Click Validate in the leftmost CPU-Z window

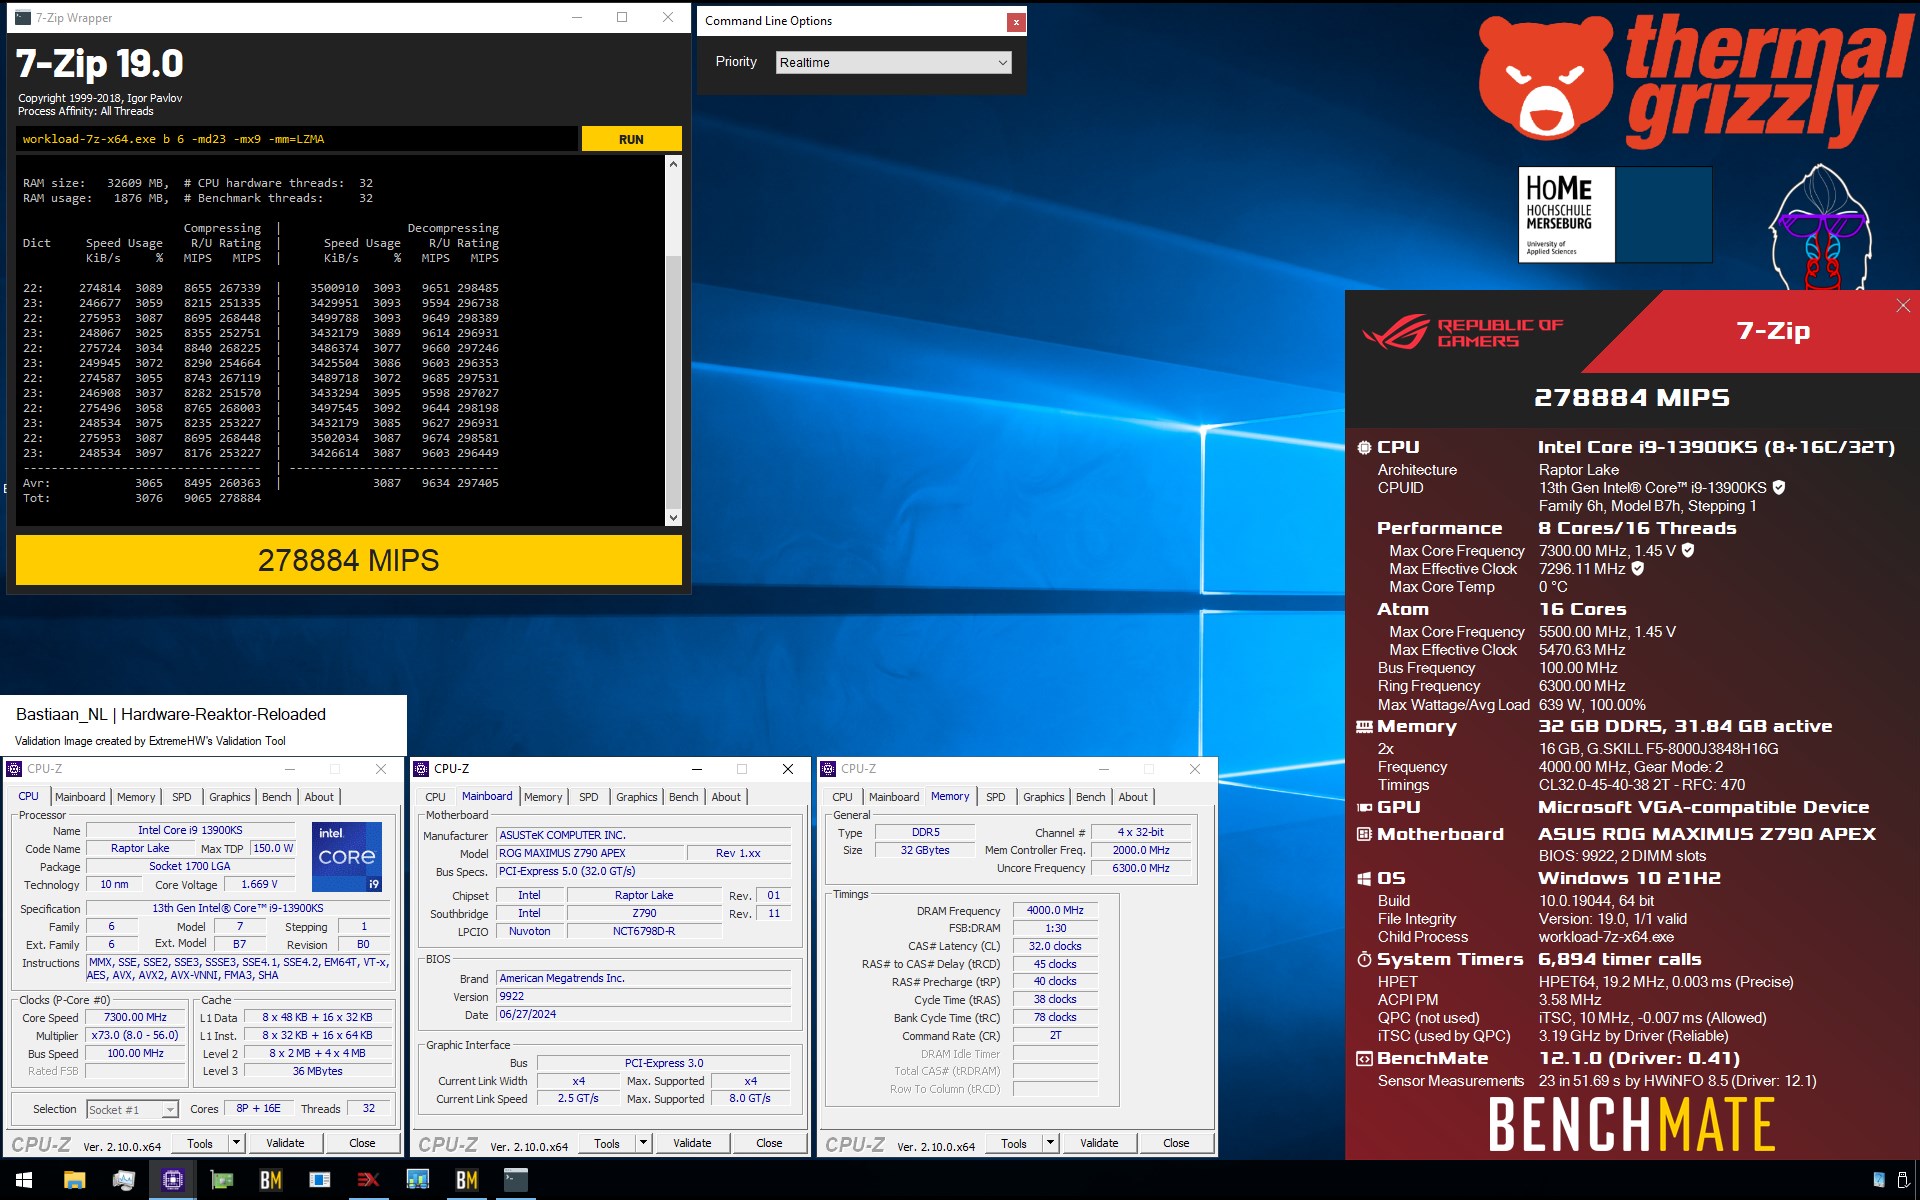285,1142
